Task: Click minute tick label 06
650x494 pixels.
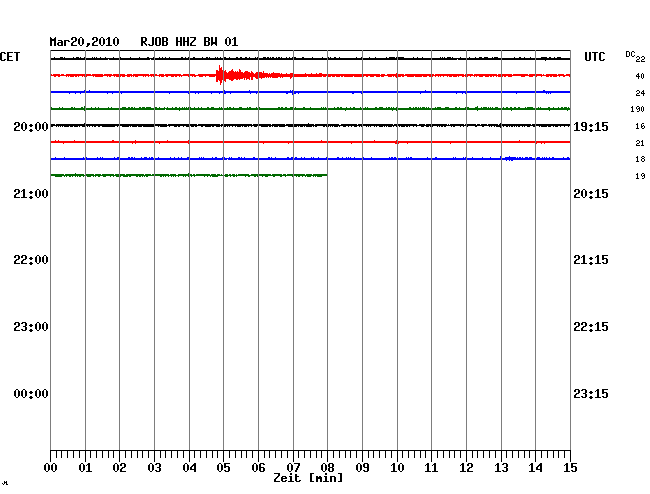Action: (258, 468)
